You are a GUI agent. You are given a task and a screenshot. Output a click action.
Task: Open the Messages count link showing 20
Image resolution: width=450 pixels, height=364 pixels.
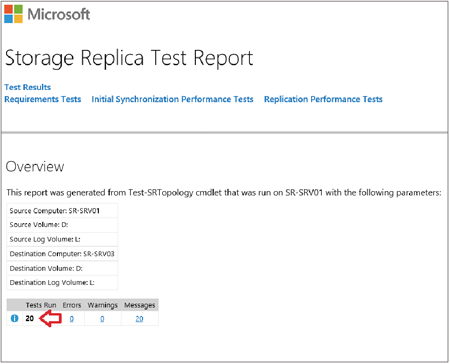[139, 319]
